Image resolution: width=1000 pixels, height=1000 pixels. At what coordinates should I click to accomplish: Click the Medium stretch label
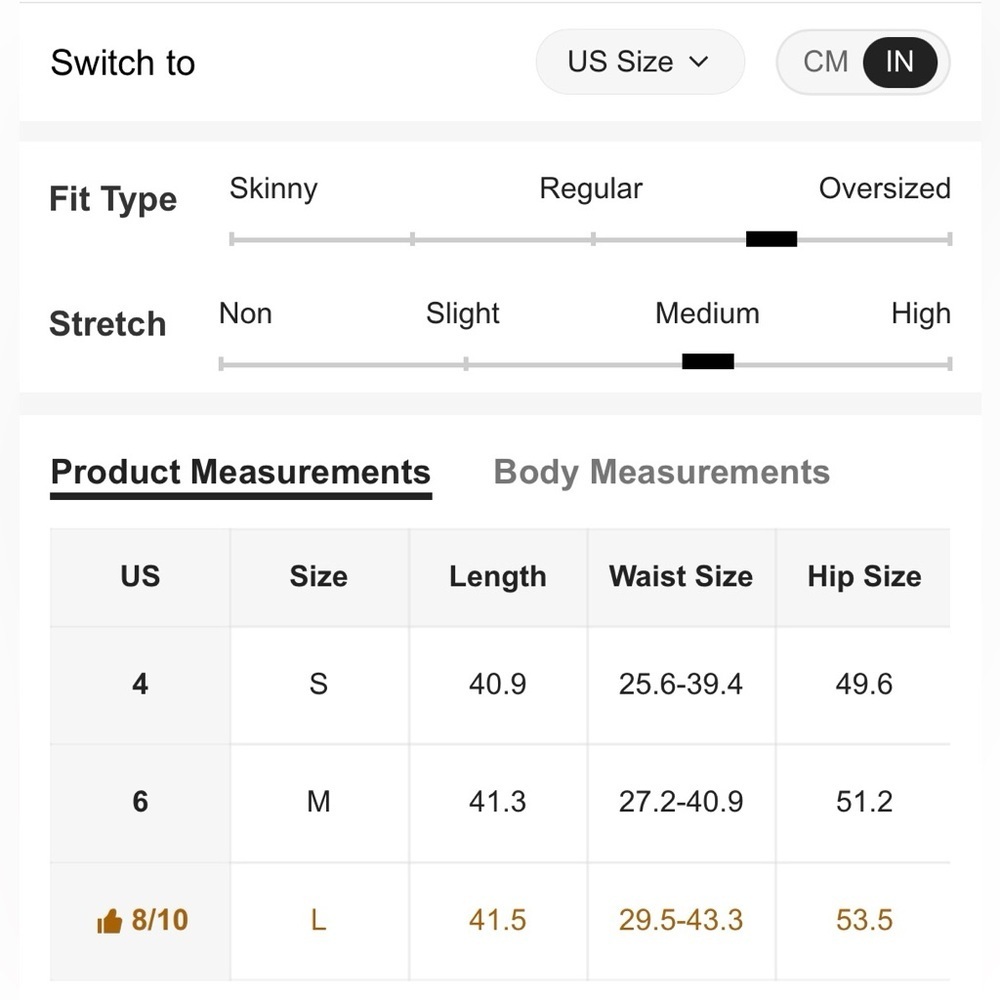point(707,313)
